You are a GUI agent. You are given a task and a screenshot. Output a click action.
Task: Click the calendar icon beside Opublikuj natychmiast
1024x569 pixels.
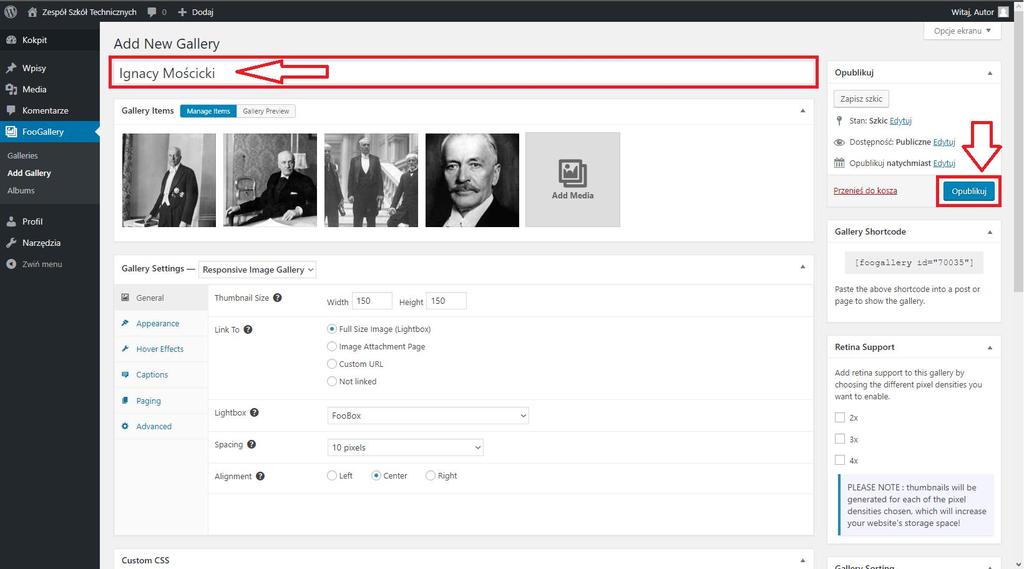click(839, 163)
